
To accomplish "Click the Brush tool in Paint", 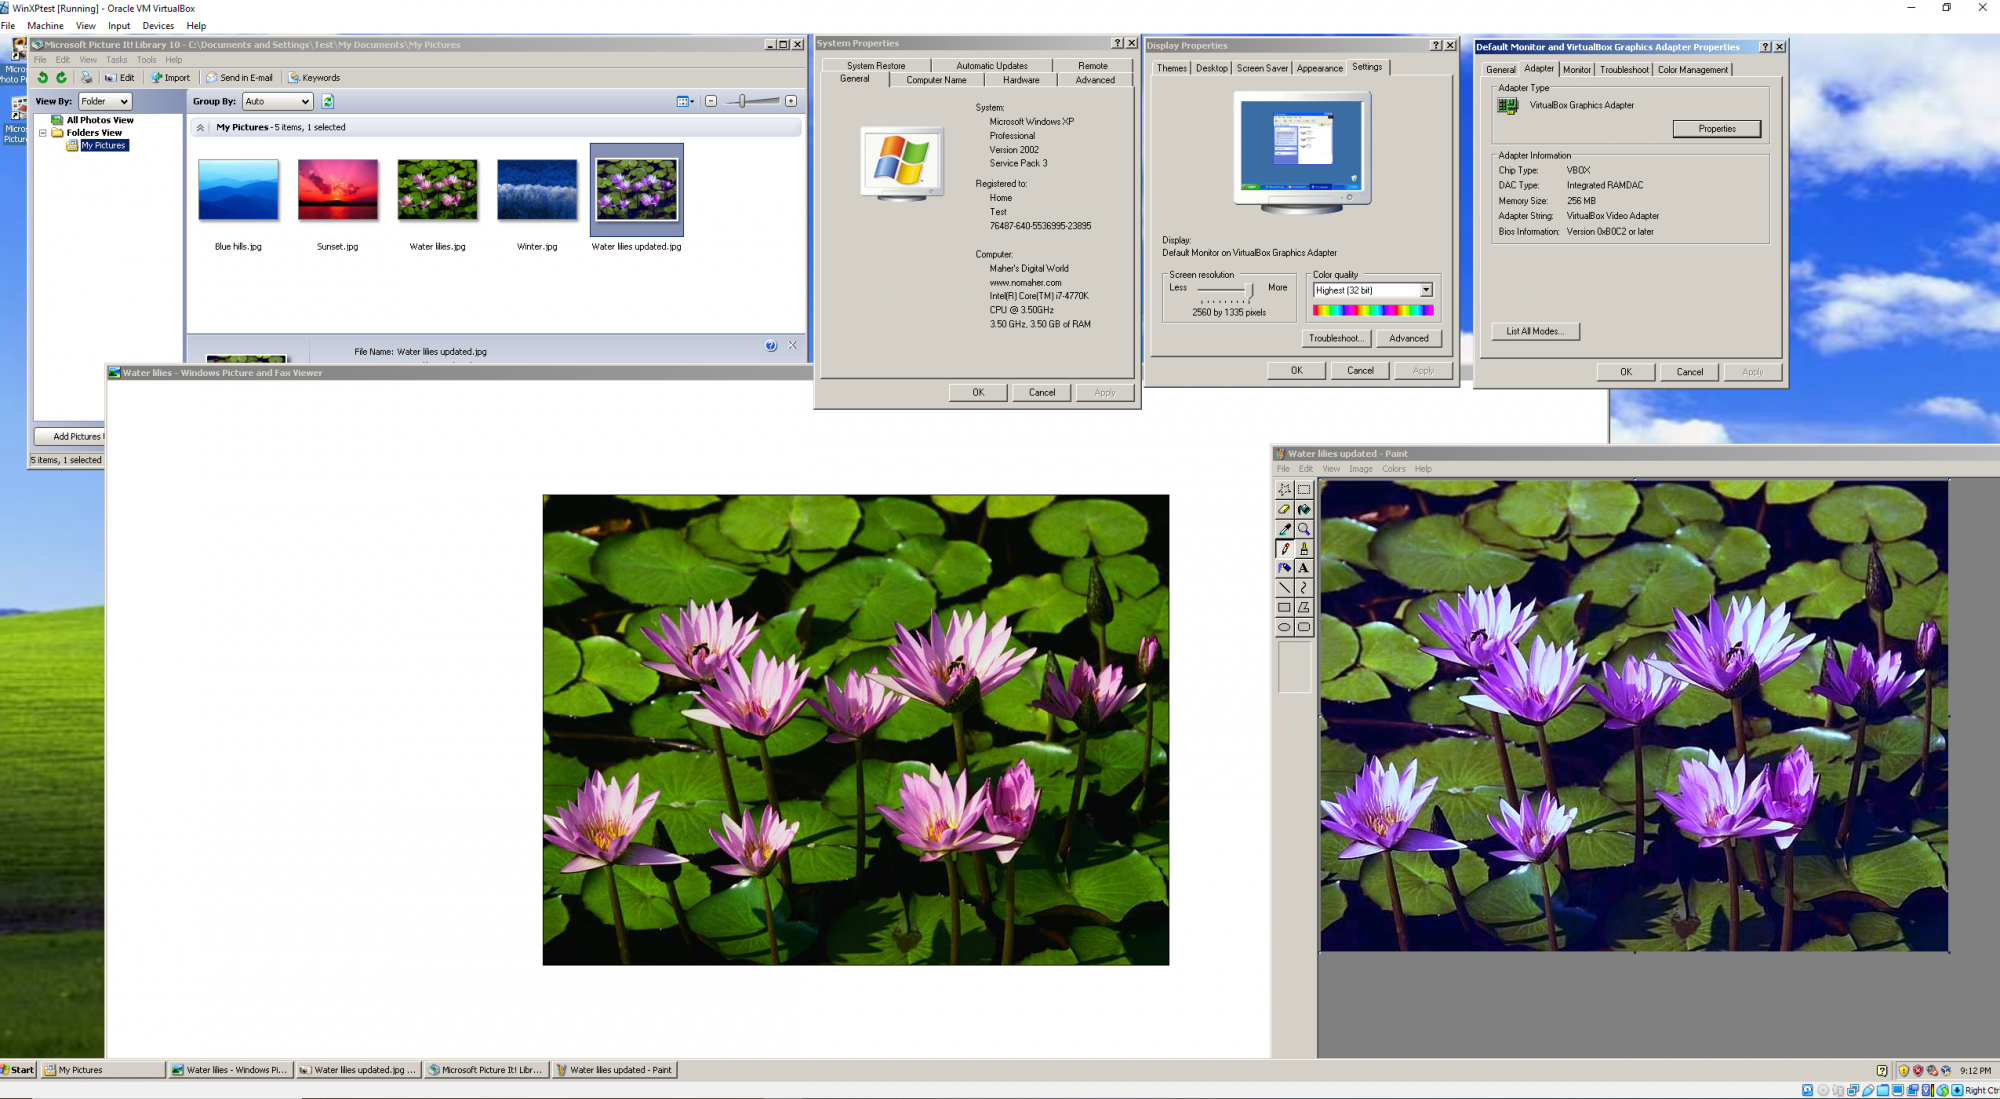I will click(x=1304, y=548).
